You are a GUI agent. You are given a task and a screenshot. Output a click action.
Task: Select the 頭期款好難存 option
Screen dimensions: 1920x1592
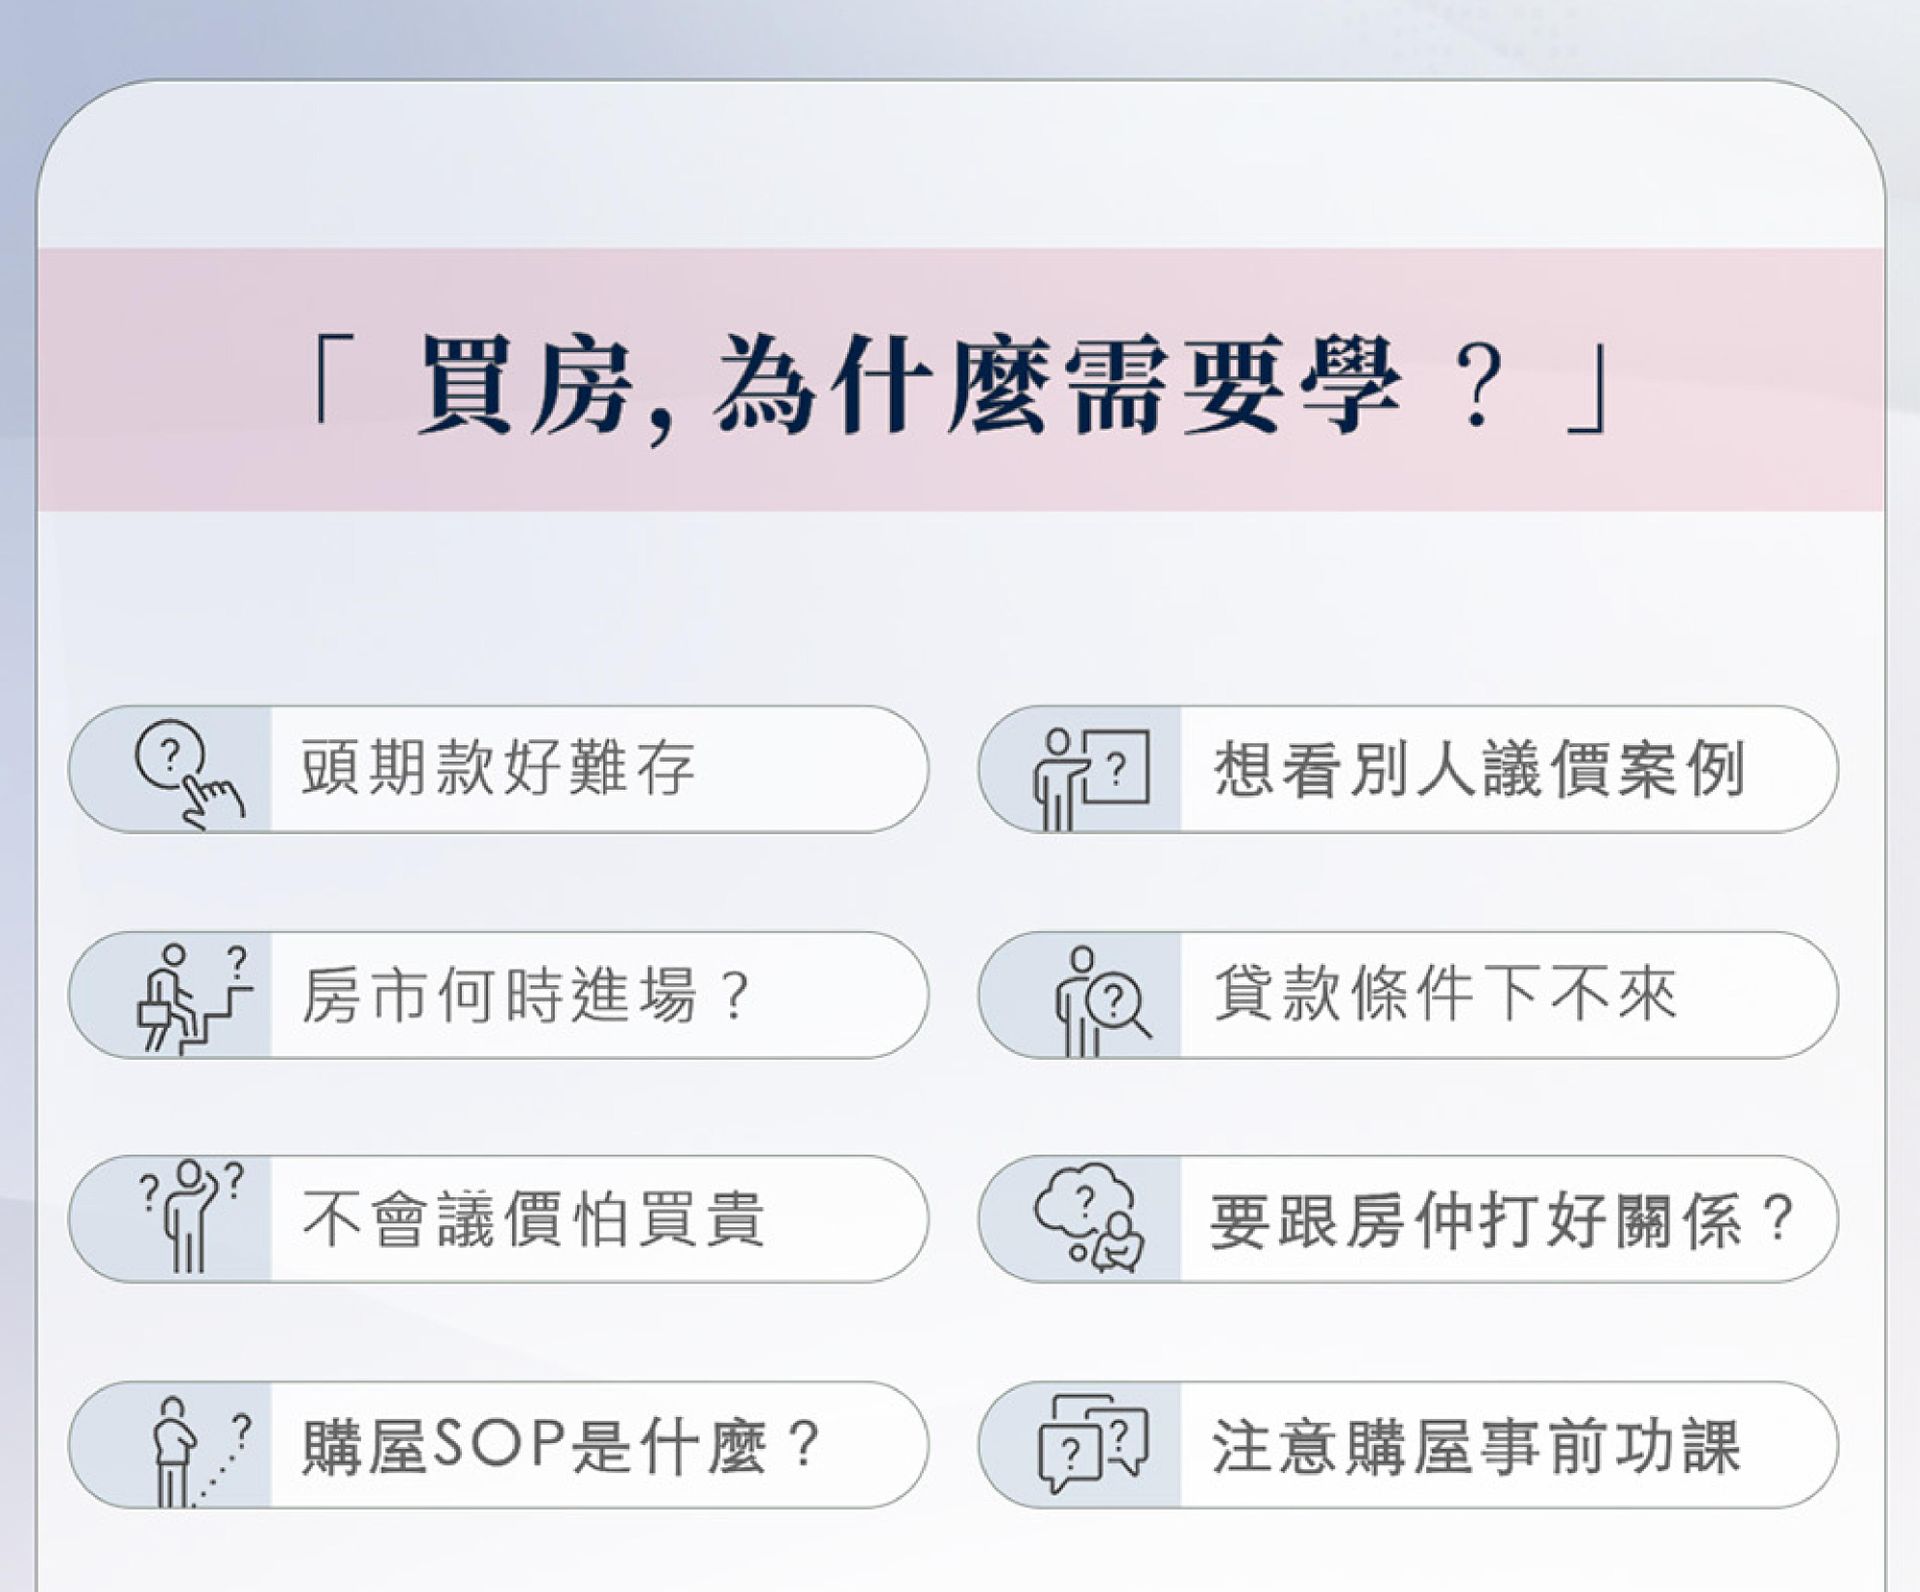click(498, 768)
